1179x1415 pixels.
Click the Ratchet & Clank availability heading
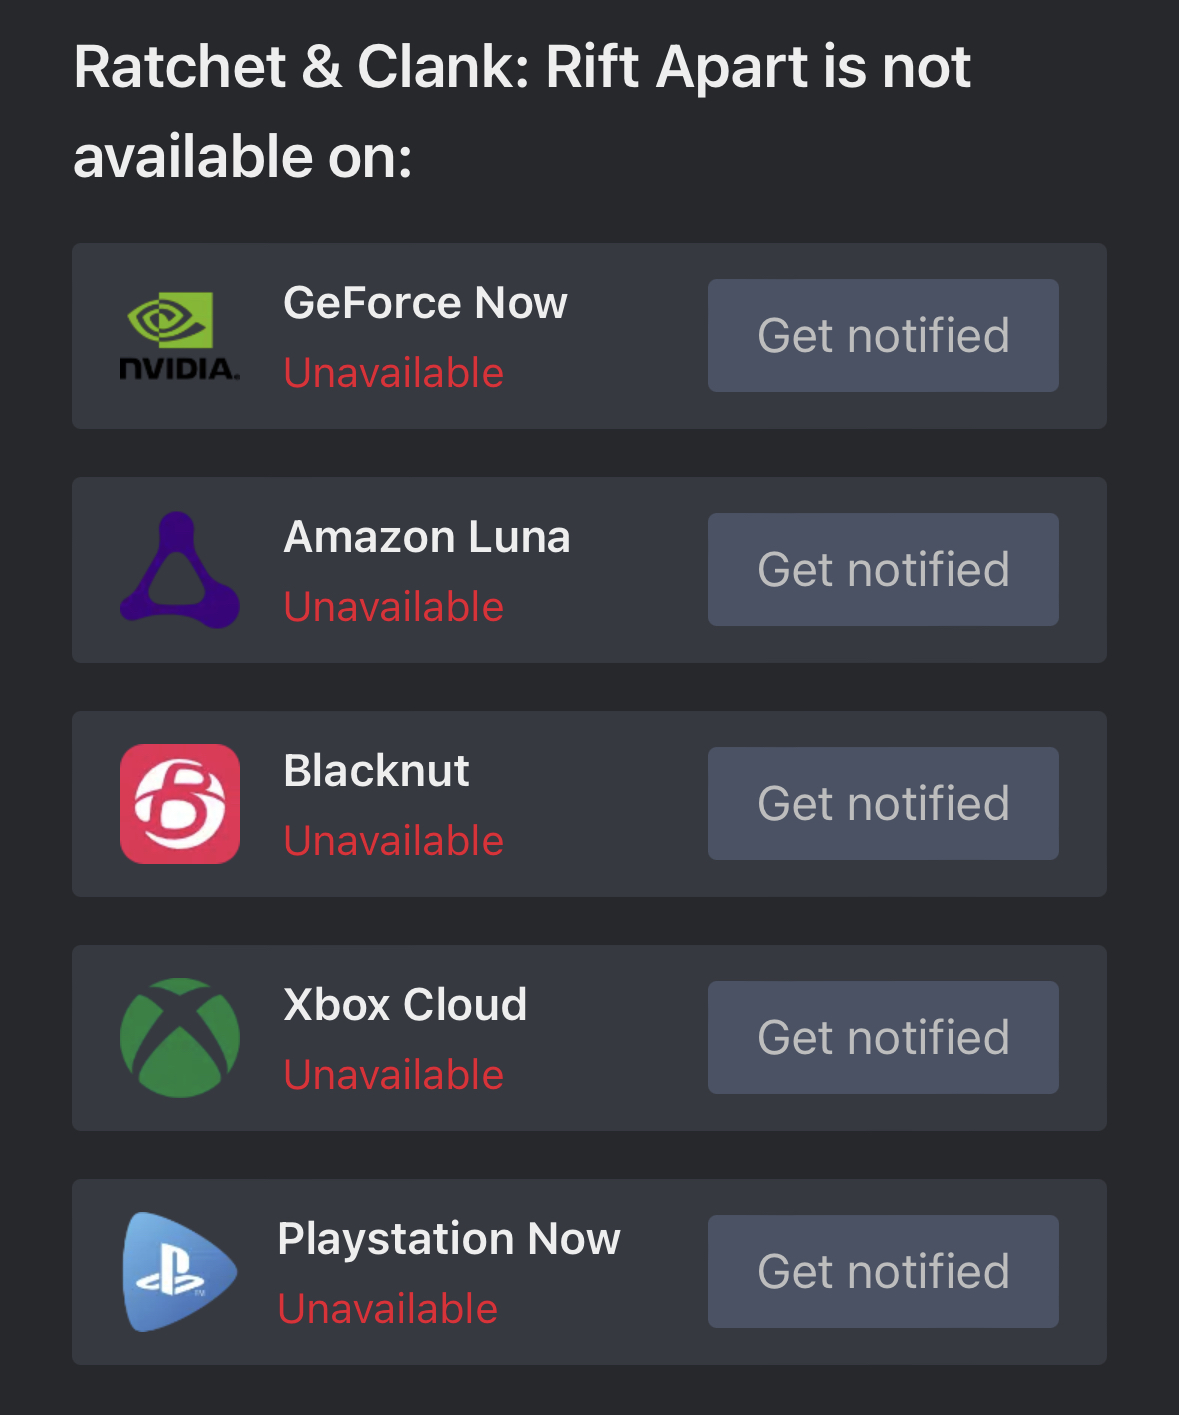tap(521, 112)
